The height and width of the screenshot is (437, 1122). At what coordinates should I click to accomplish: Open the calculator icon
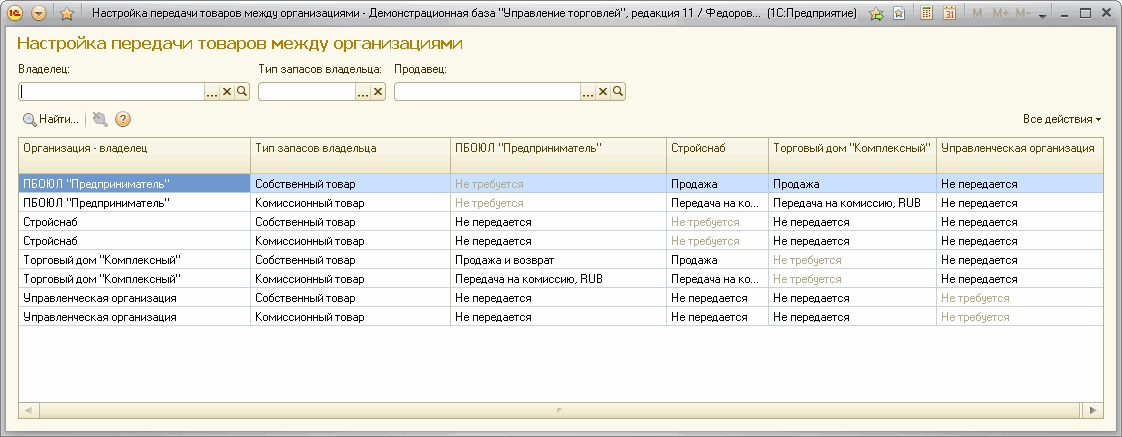click(926, 13)
